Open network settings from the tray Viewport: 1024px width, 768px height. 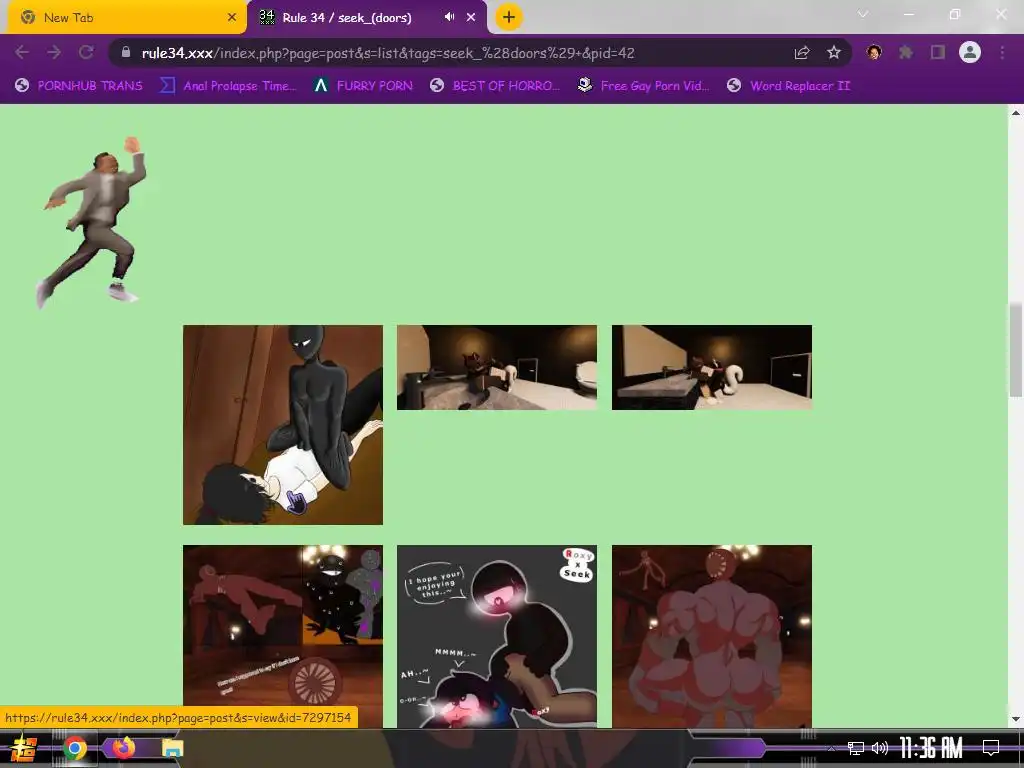click(856, 748)
